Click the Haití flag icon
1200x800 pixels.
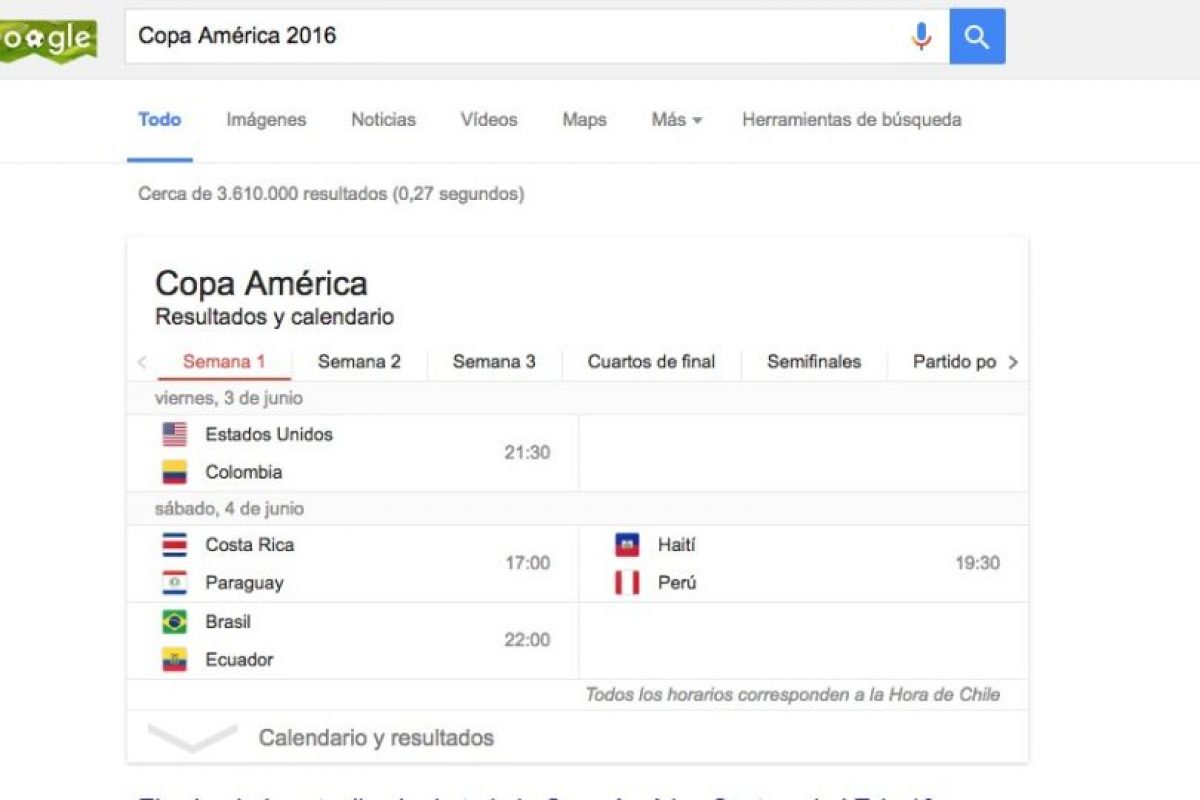[627, 545]
